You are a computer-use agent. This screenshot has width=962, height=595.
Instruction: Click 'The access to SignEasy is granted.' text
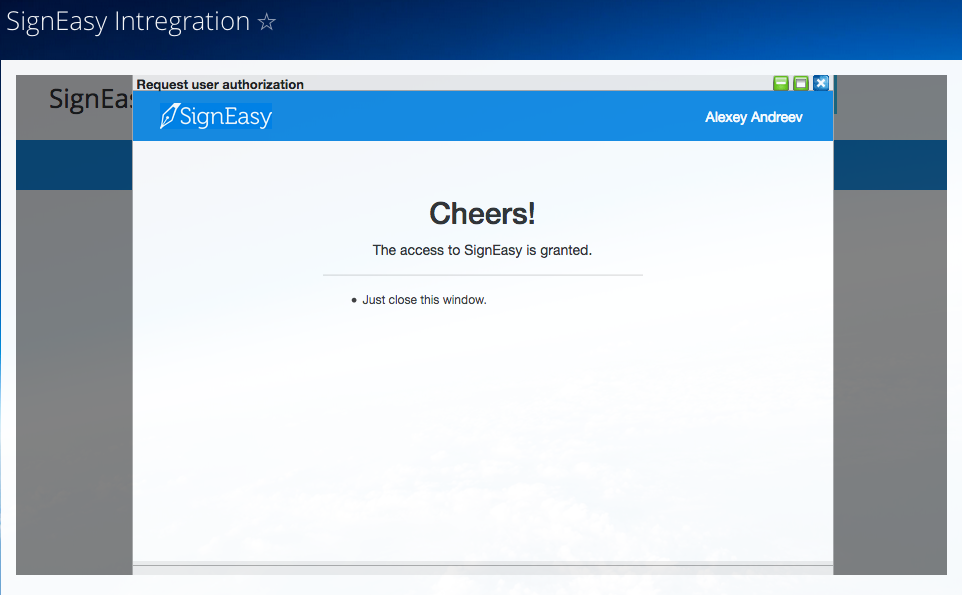coord(482,250)
